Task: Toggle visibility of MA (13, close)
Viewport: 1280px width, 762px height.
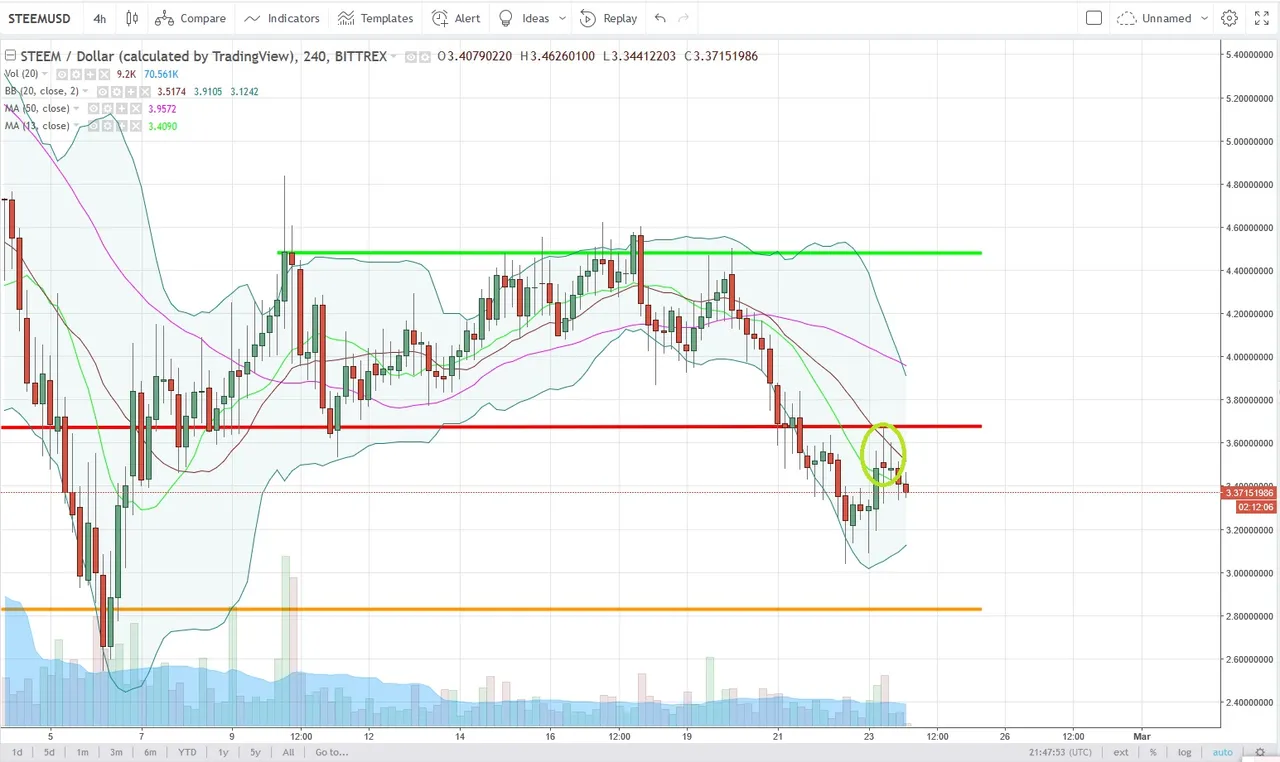Action: pos(93,126)
